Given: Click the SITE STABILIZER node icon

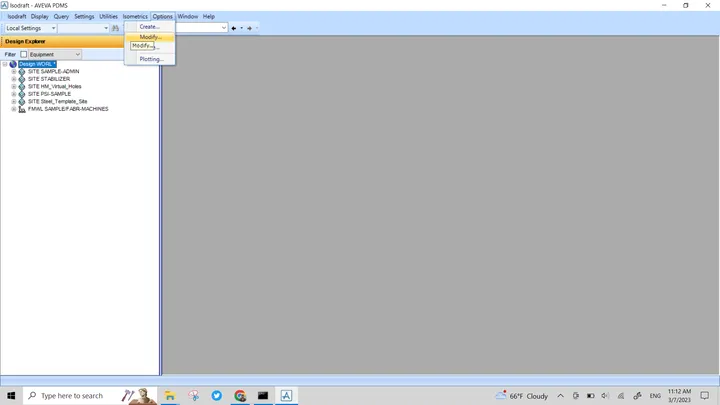Looking at the screenshot, I should [22, 79].
